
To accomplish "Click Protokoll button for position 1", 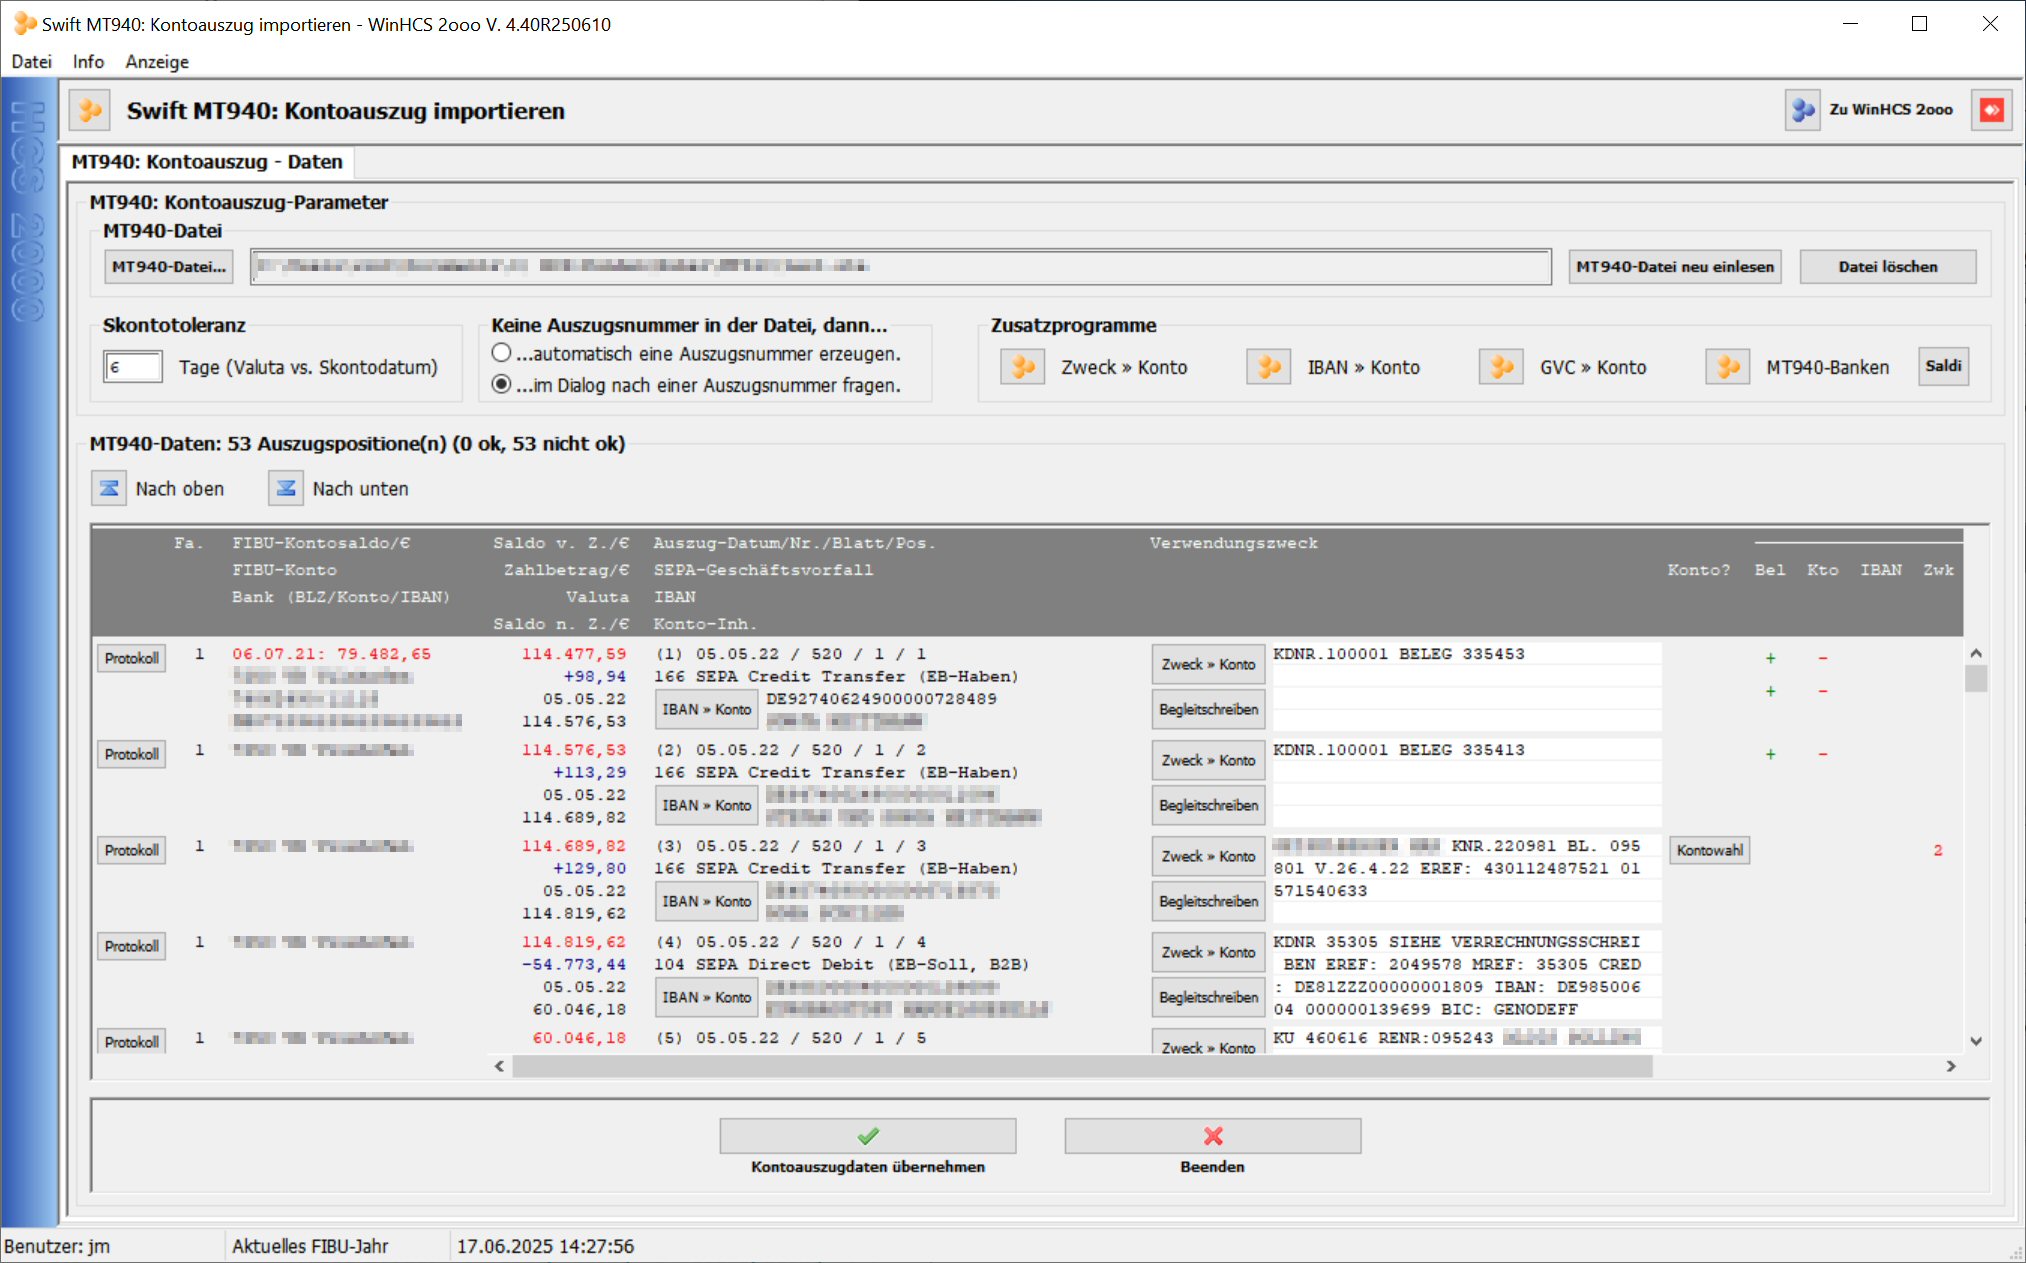I will click(131, 658).
